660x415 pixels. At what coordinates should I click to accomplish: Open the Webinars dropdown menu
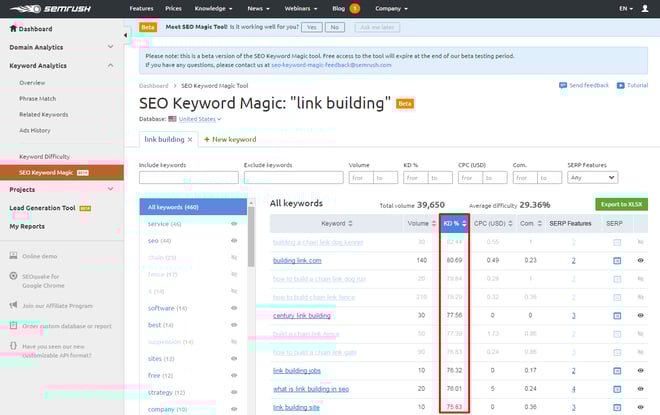pos(301,8)
